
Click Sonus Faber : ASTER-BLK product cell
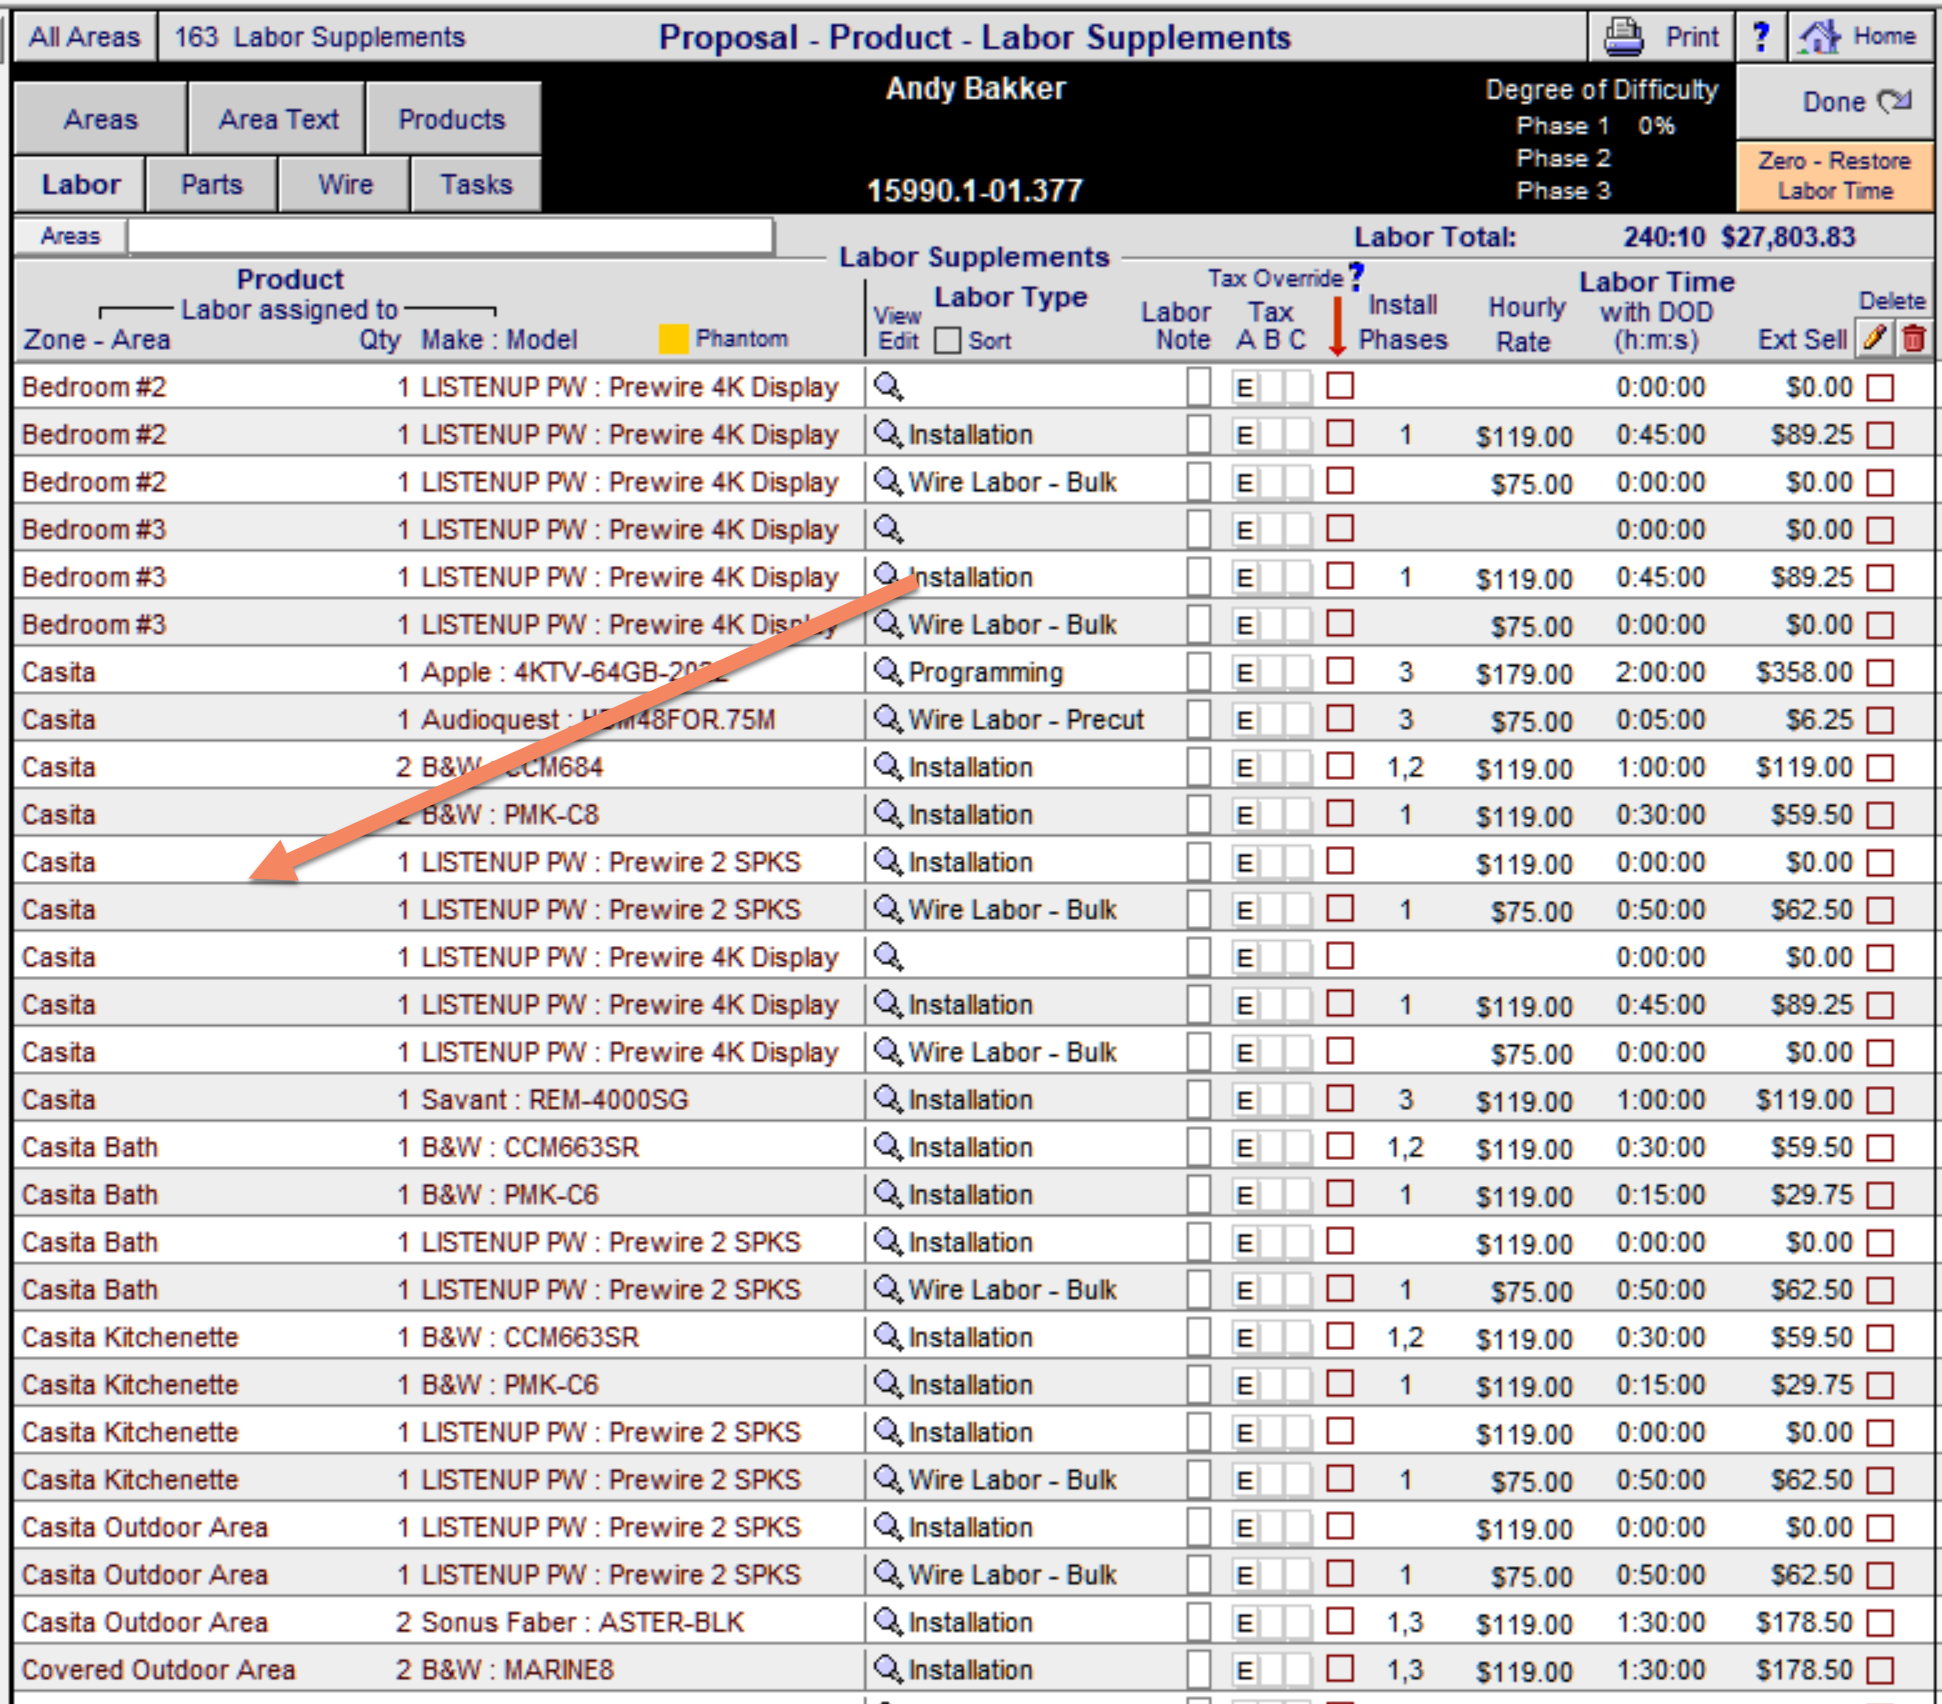[582, 1622]
